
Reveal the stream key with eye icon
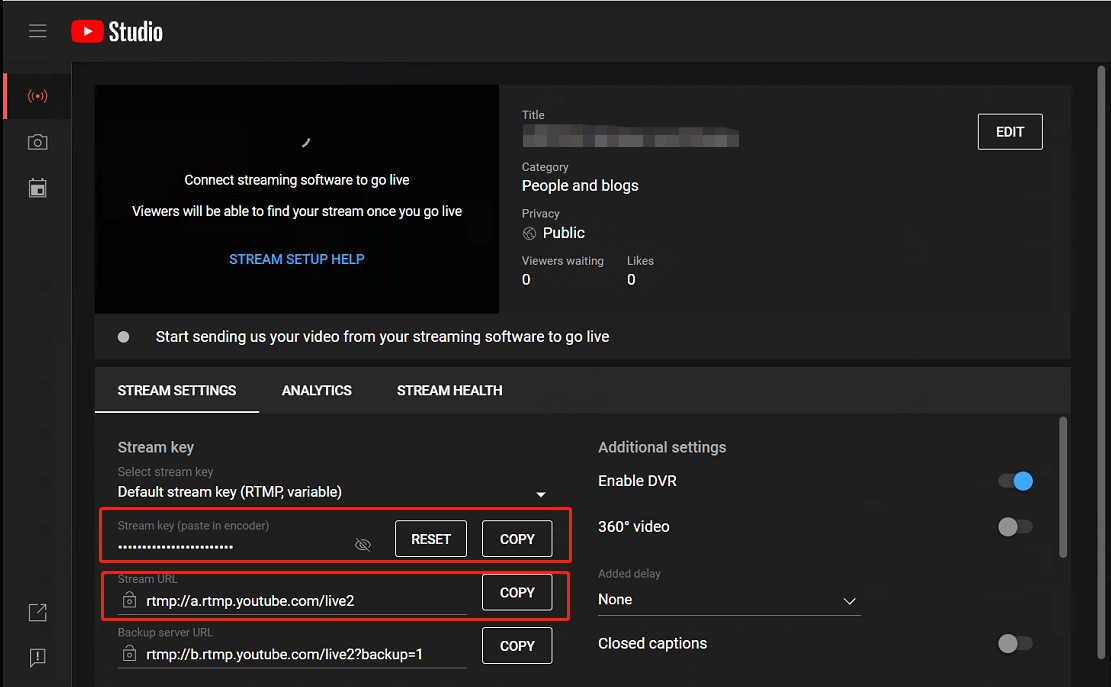tap(363, 544)
